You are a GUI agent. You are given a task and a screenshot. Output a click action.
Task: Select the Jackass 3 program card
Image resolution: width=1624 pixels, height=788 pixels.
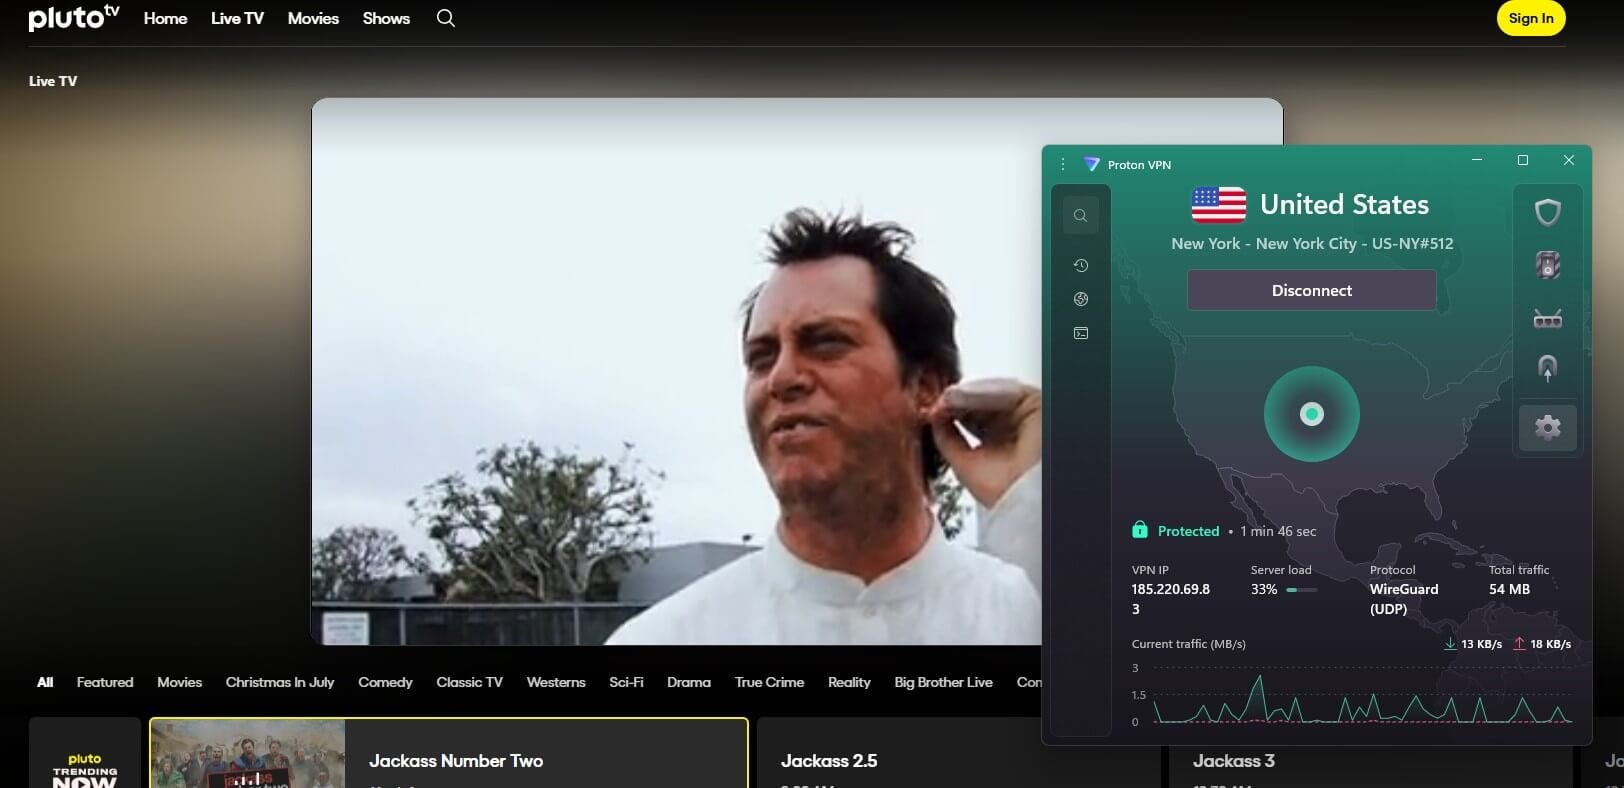(x=1369, y=765)
